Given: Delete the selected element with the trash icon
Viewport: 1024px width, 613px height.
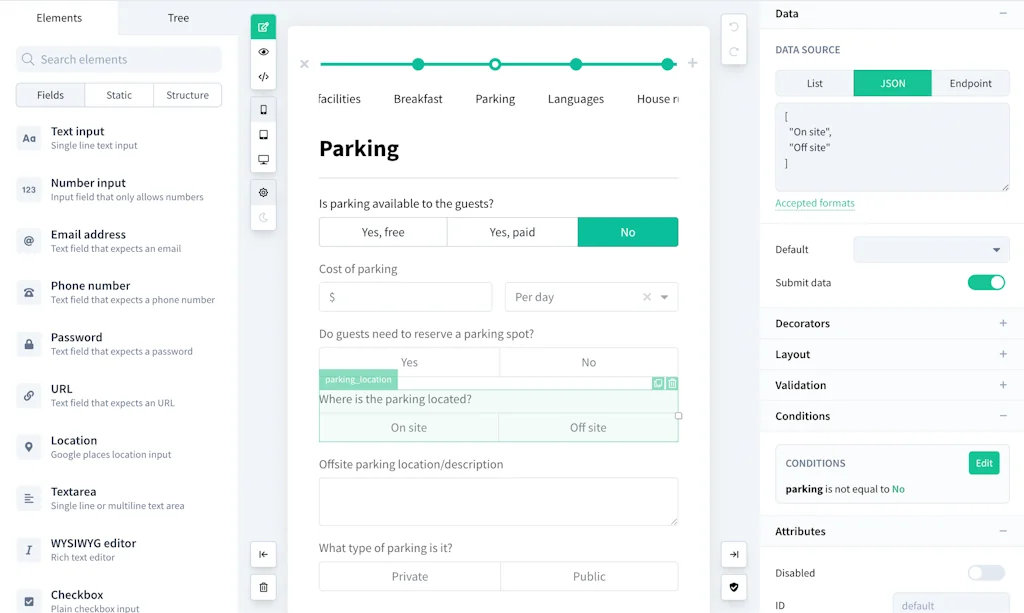Looking at the screenshot, I should tap(263, 587).
